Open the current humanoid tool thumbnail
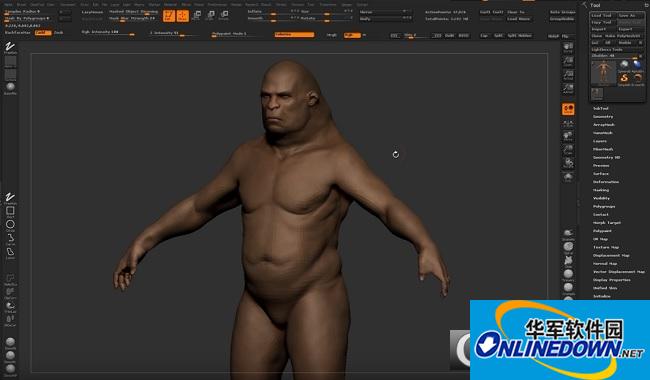 click(x=604, y=73)
